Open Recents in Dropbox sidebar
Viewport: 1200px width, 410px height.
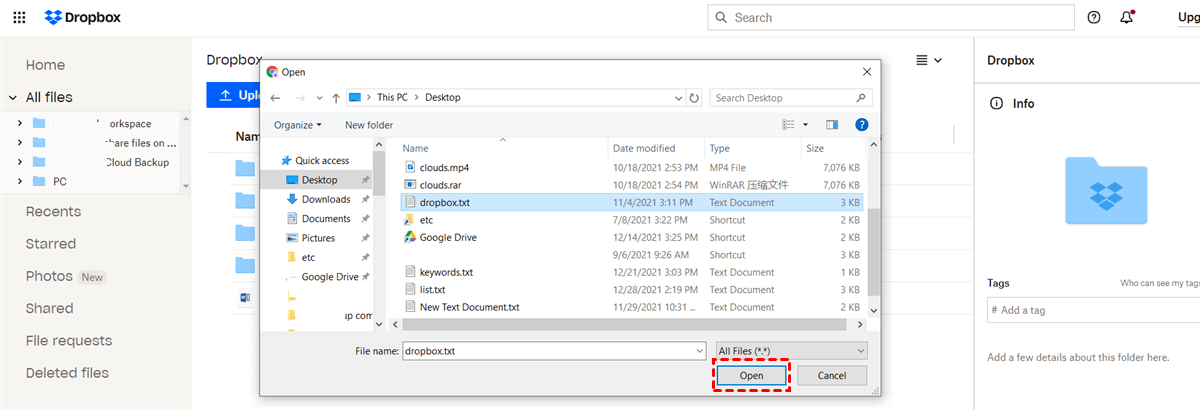pyautogui.click(x=54, y=212)
